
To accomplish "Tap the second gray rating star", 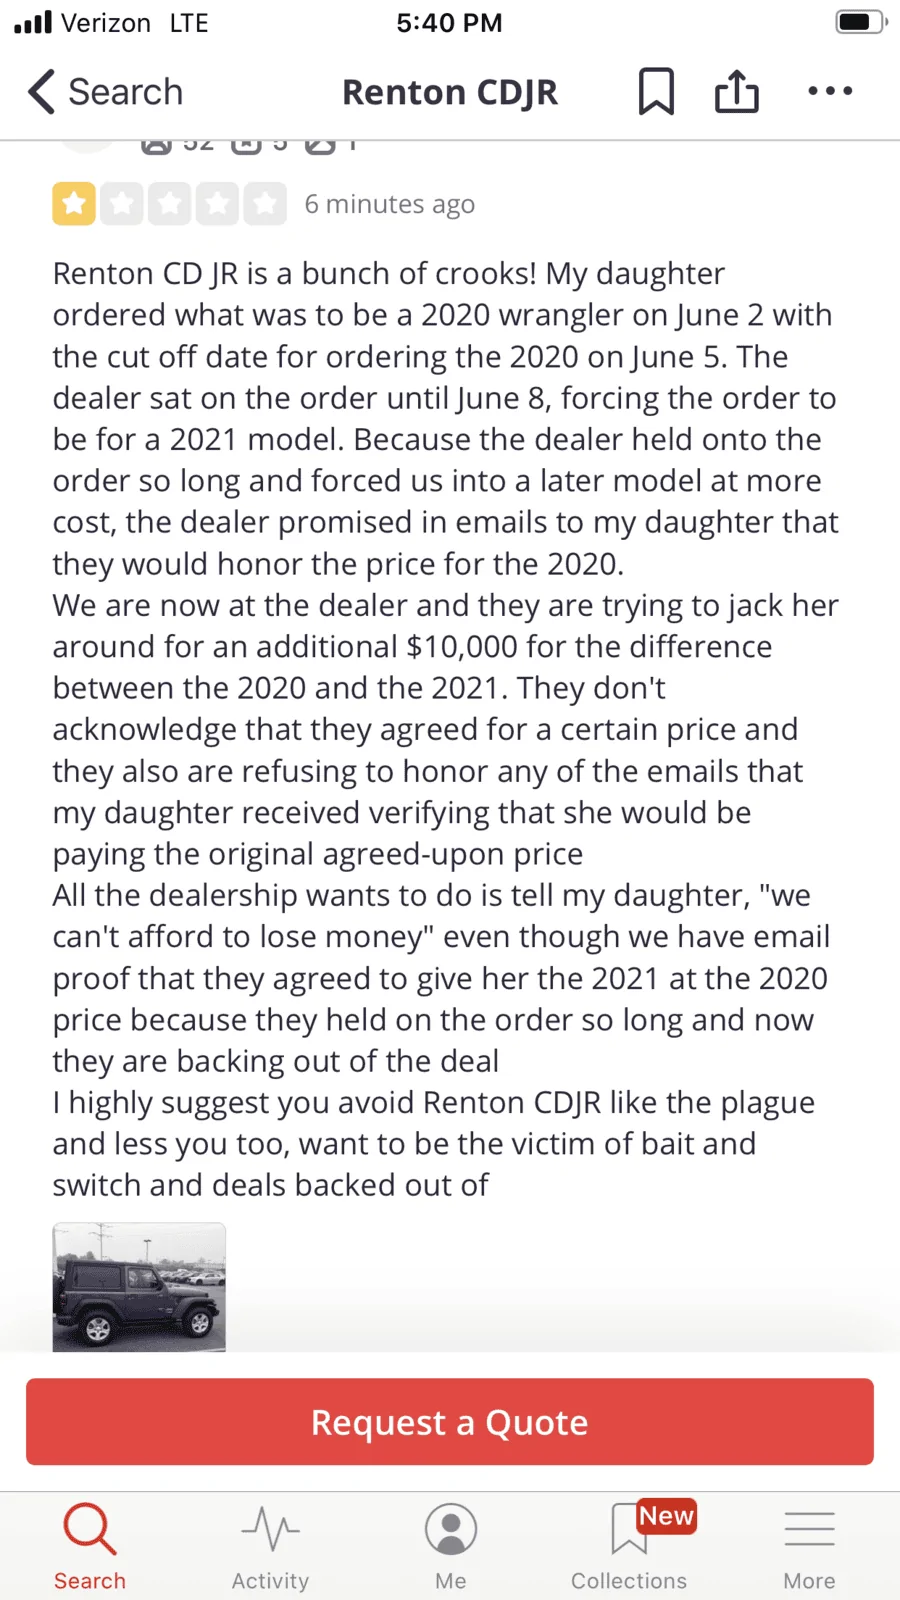I will (x=122, y=204).
